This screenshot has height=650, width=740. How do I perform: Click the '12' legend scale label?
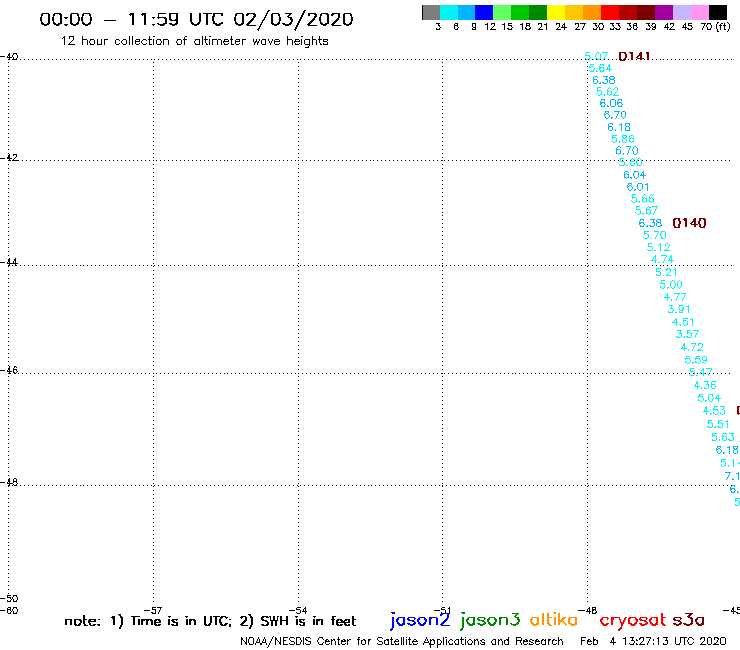(490, 26)
